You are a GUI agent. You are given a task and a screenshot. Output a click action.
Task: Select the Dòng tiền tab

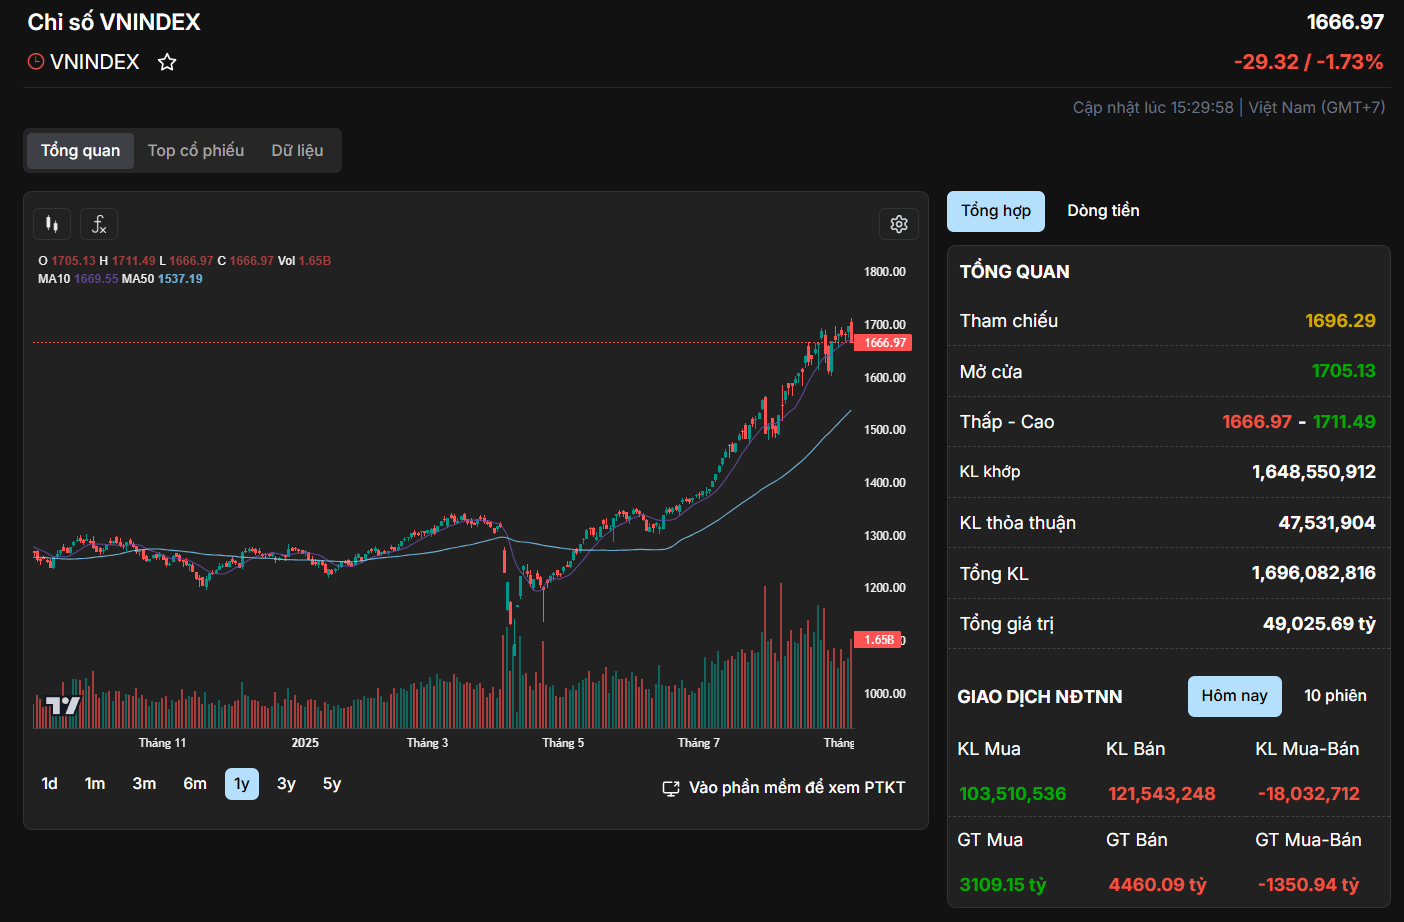tap(1103, 211)
